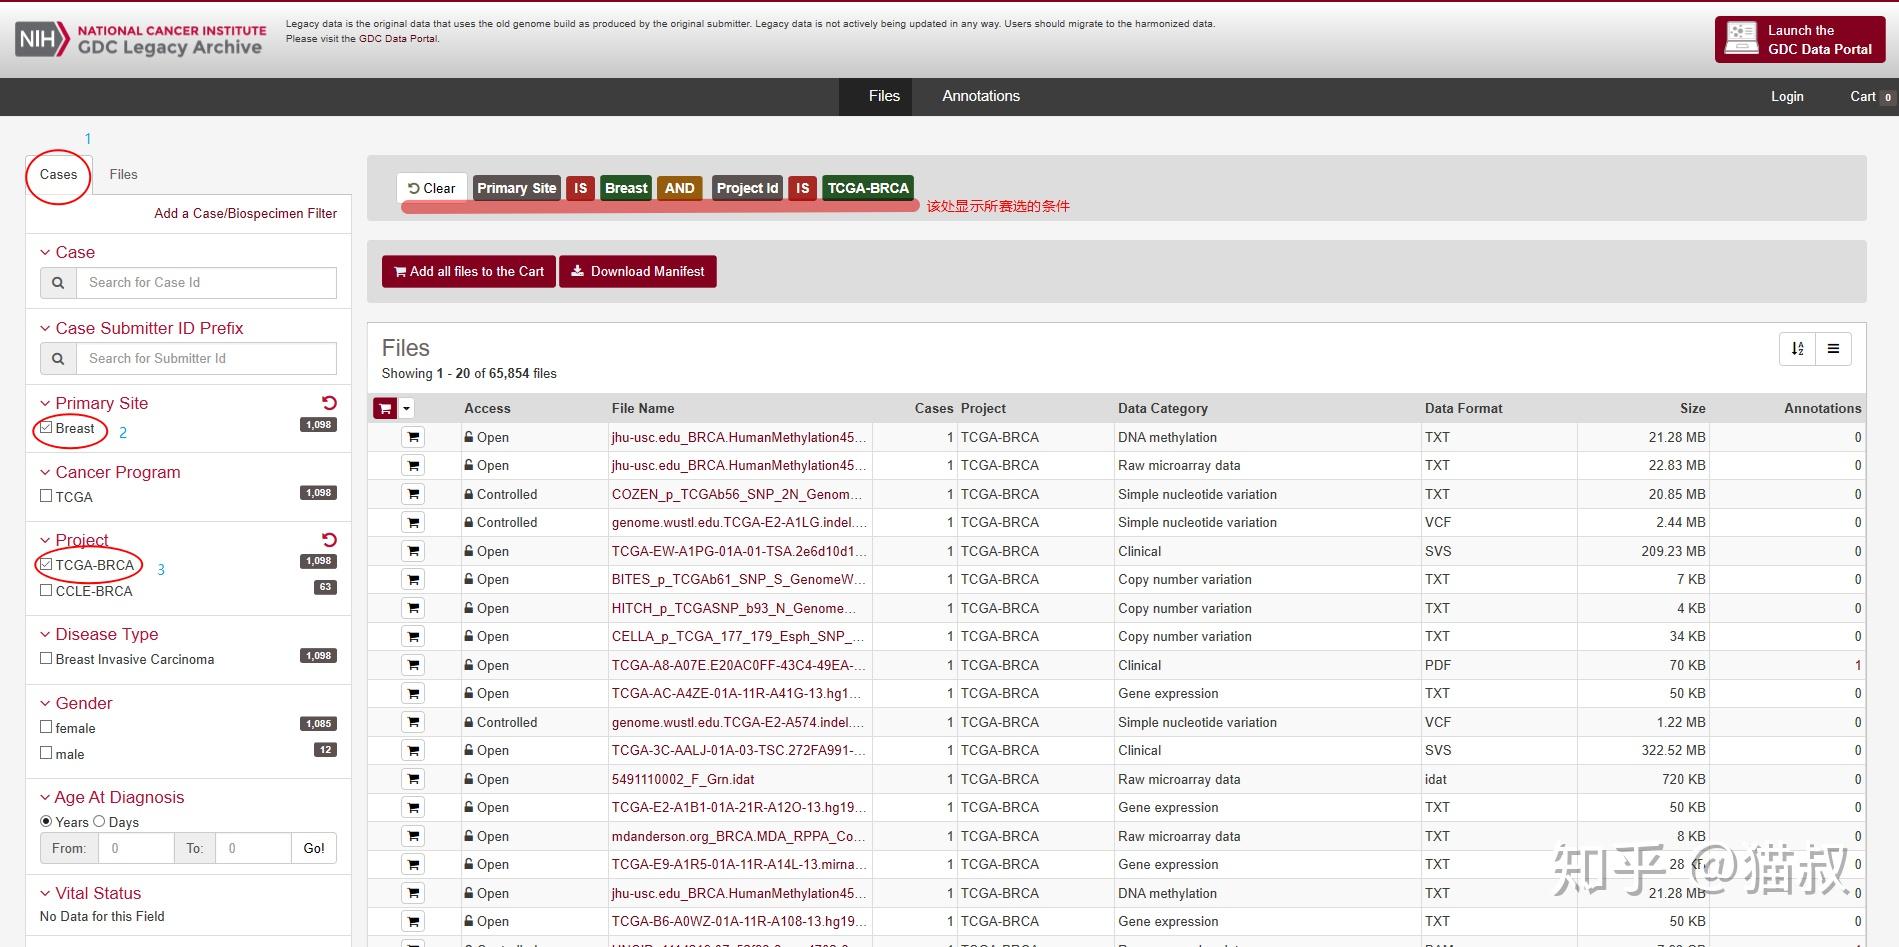Add TCGA-AC-A4ZE file to cart

click(x=413, y=694)
